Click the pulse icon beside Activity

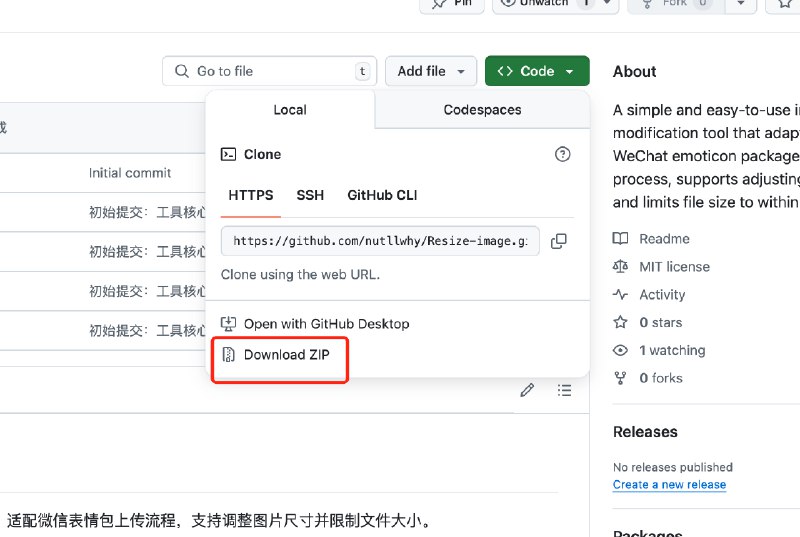tap(620, 294)
